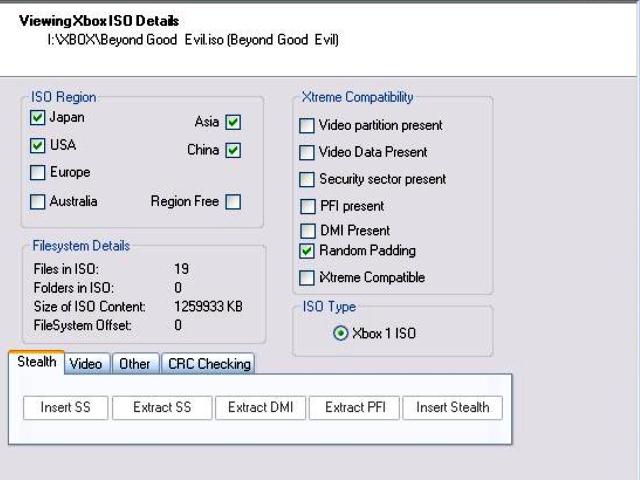Click the Insert Stealth button
Viewport: 640px width, 480px height.
pyautogui.click(x=453, y=407)
